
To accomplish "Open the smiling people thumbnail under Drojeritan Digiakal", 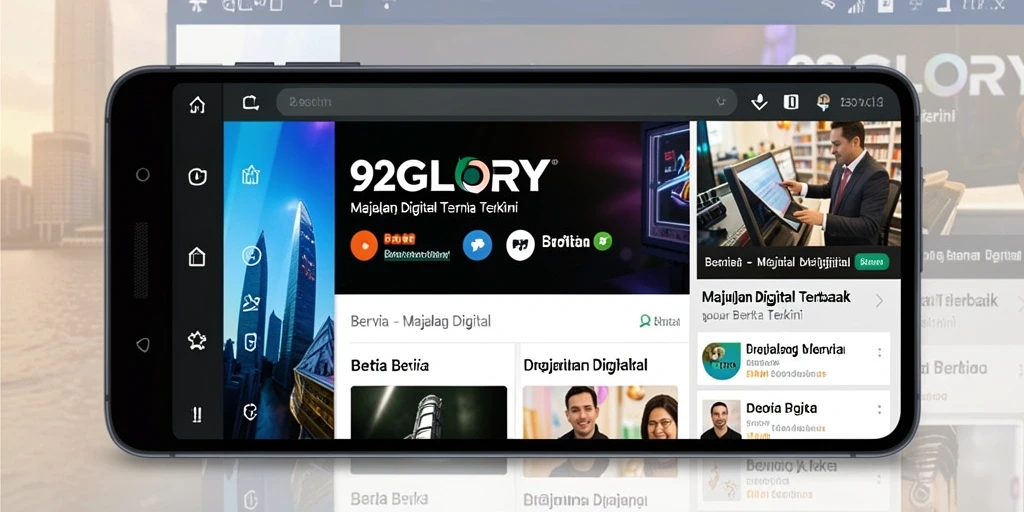I will [x=600, y=412].
